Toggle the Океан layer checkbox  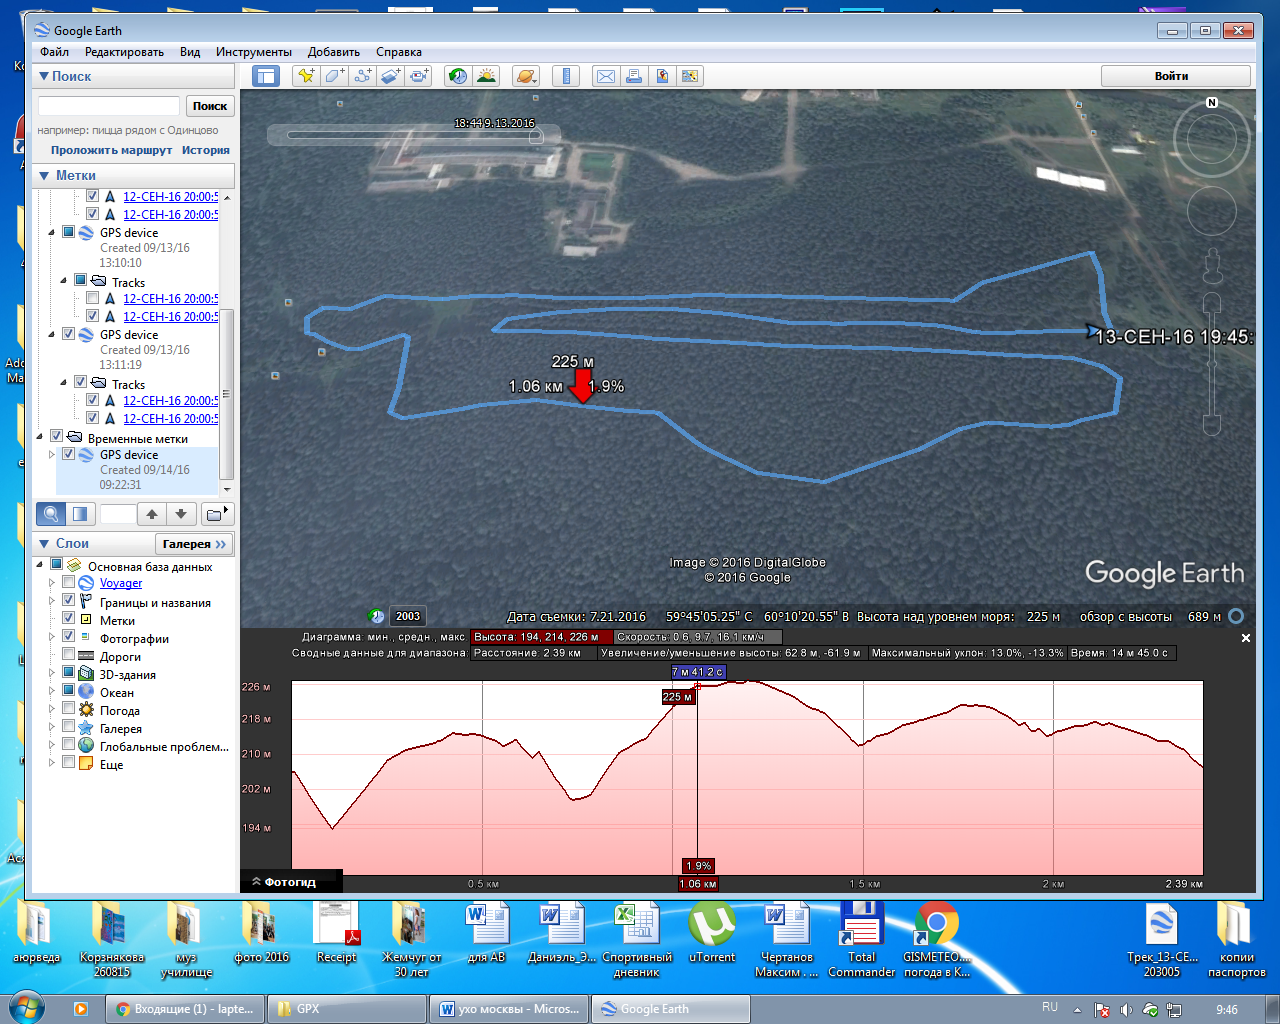click(x=69, y=691)
